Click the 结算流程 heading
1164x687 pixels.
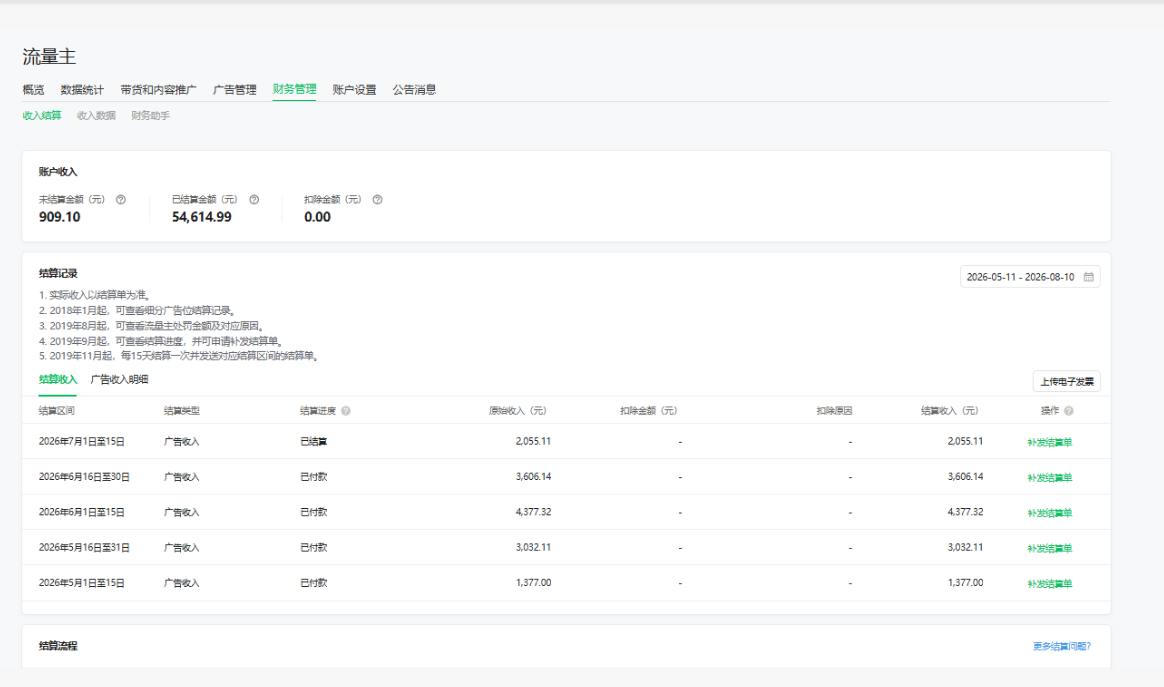(x=58, y=646)
